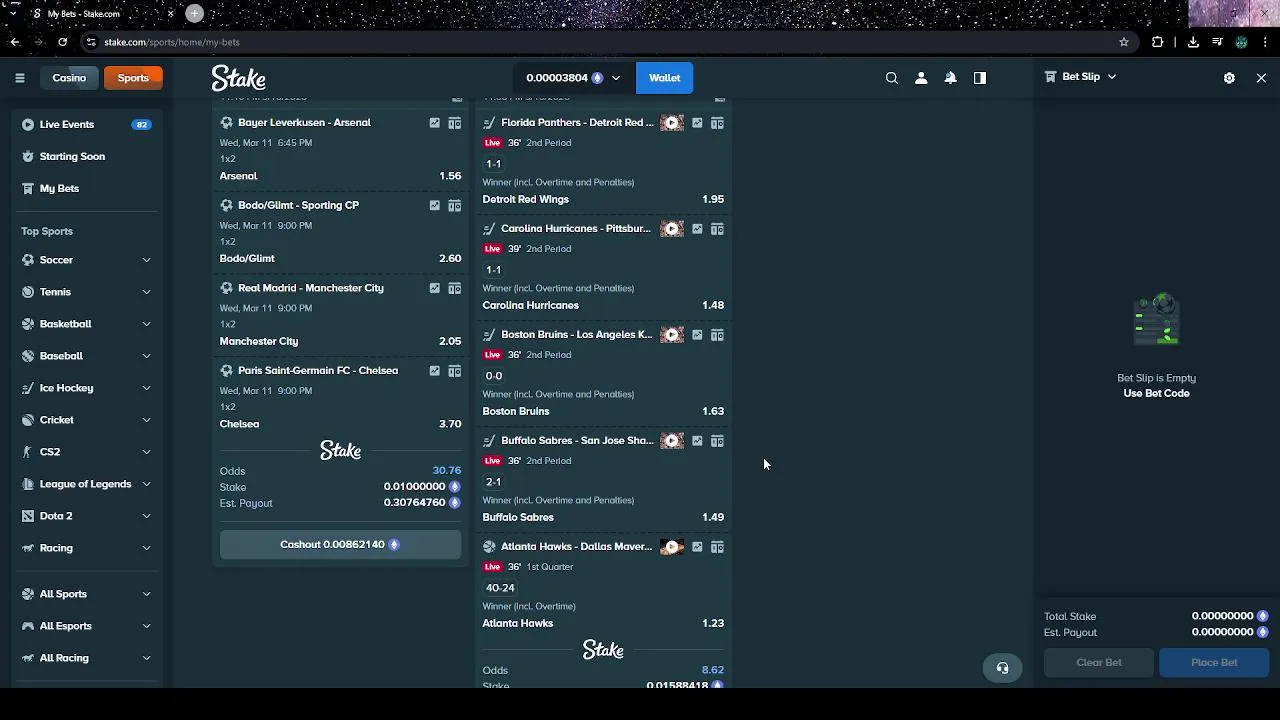Open stats chart for Bodo/Glimt - Sporting CP
1280x720 pixels.
[x=434, y=206]
